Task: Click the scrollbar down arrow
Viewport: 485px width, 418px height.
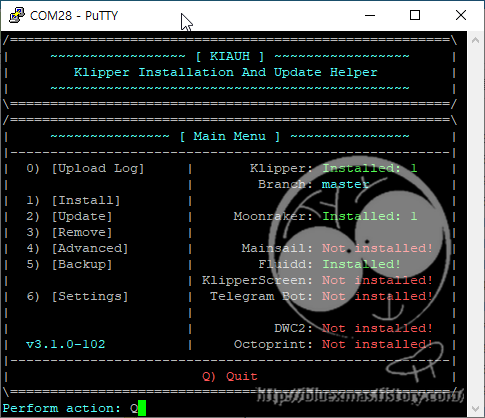Action: tap(475, 408)
